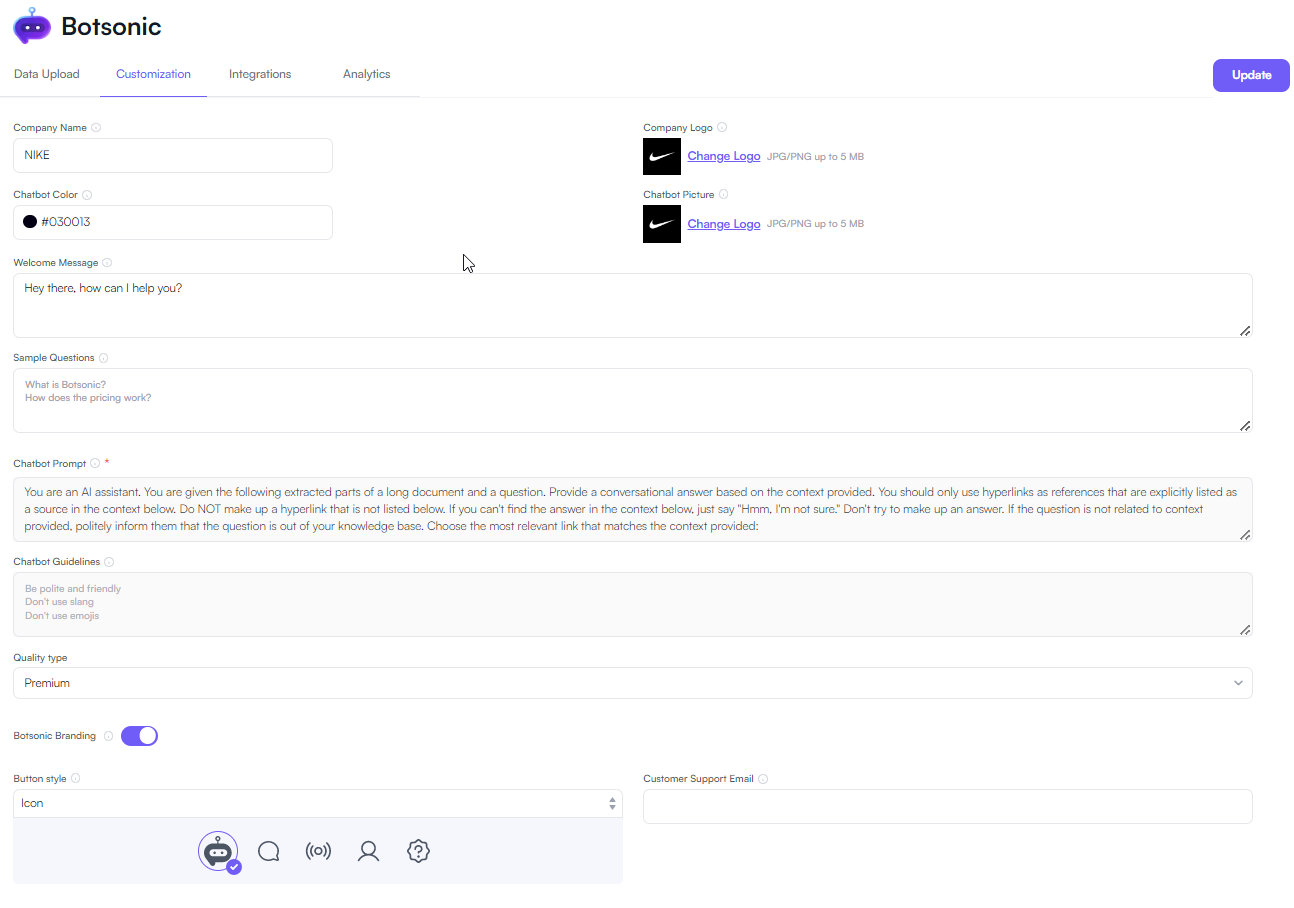1294x908 pixels.
Task: Click the Botsonic robot logo
Action: (31, 25)
